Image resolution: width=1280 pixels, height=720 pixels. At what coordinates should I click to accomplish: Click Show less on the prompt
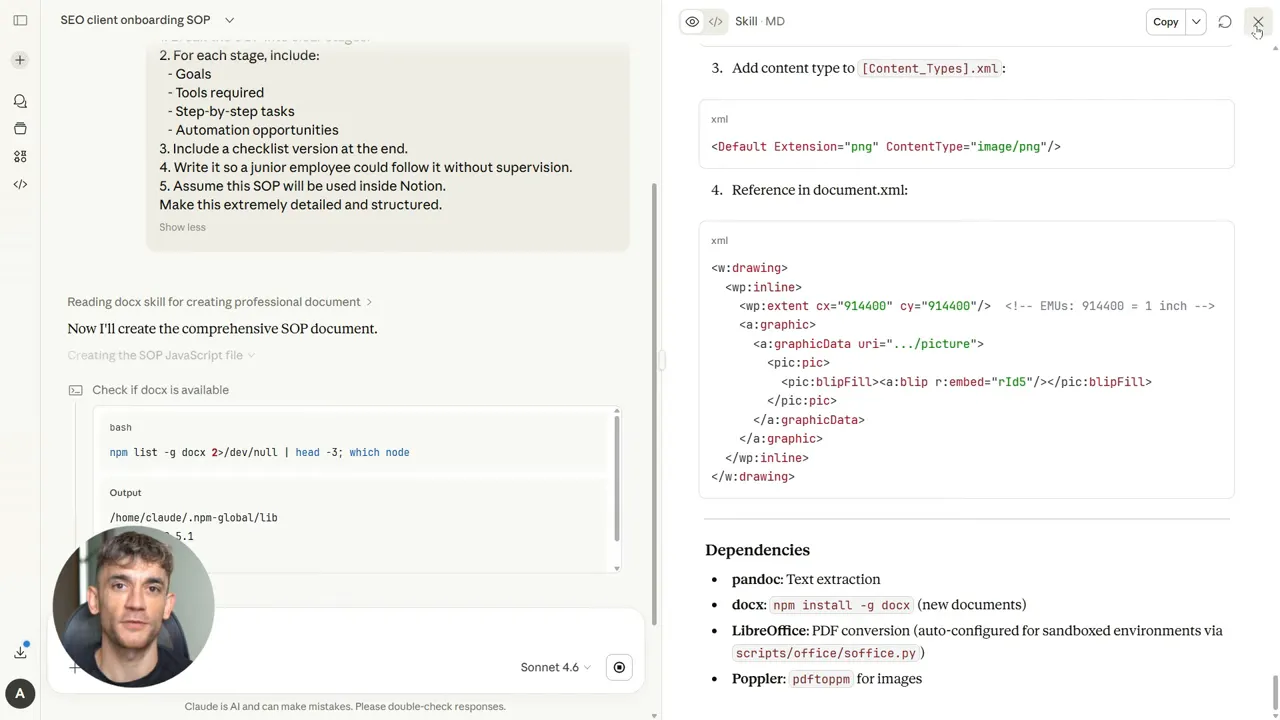(x=182, y=227)
